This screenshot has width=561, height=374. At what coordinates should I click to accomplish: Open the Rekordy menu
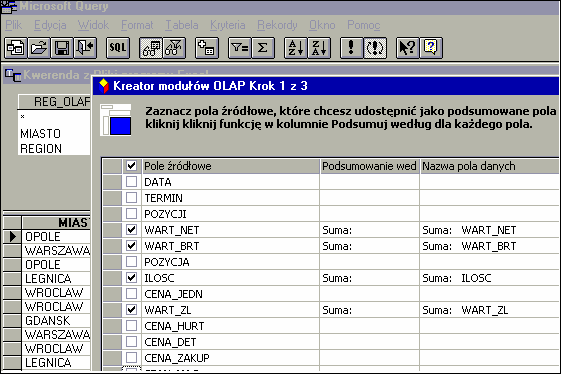click(x=277, y=25)
